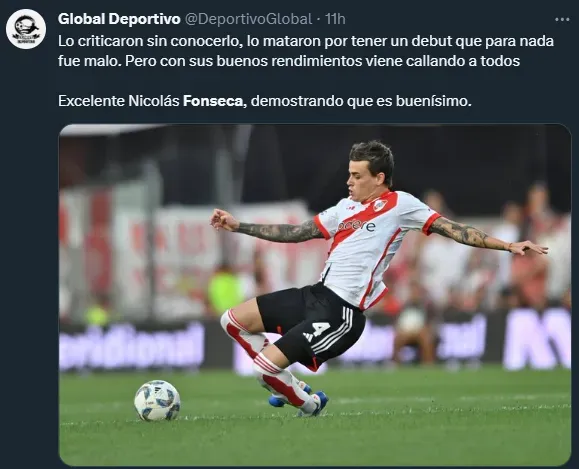Click the blurred advertising board behind the ball
The width and height of the screenshot is (579, 469).
(x=131, y=347)
